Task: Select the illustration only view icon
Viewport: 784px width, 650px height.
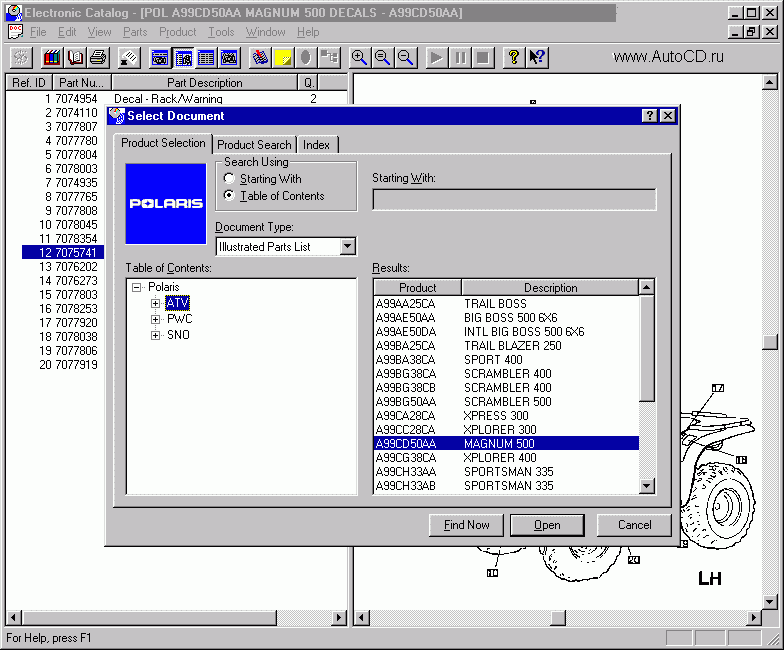Action: [x=229, y=58]
